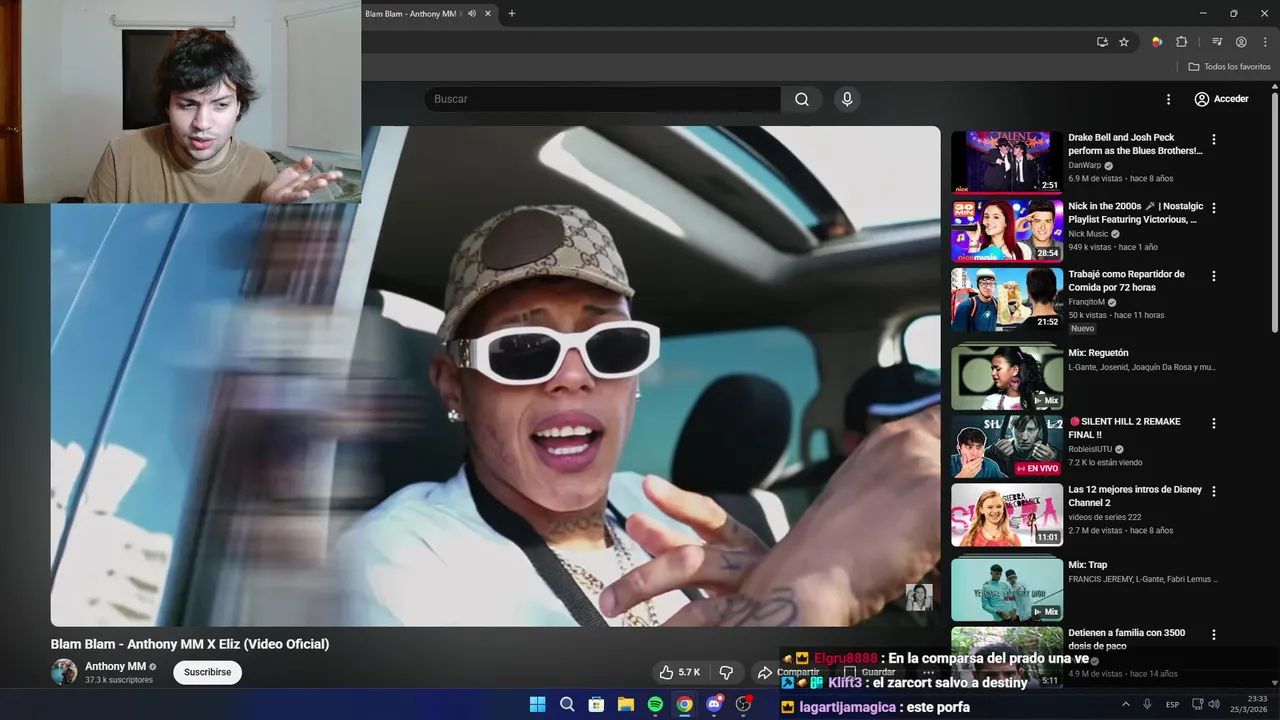Launch Microsoft Store from the taskbar
This screenshot has height=720, width=1280.
pyautogui.click(x=596, y=704)
